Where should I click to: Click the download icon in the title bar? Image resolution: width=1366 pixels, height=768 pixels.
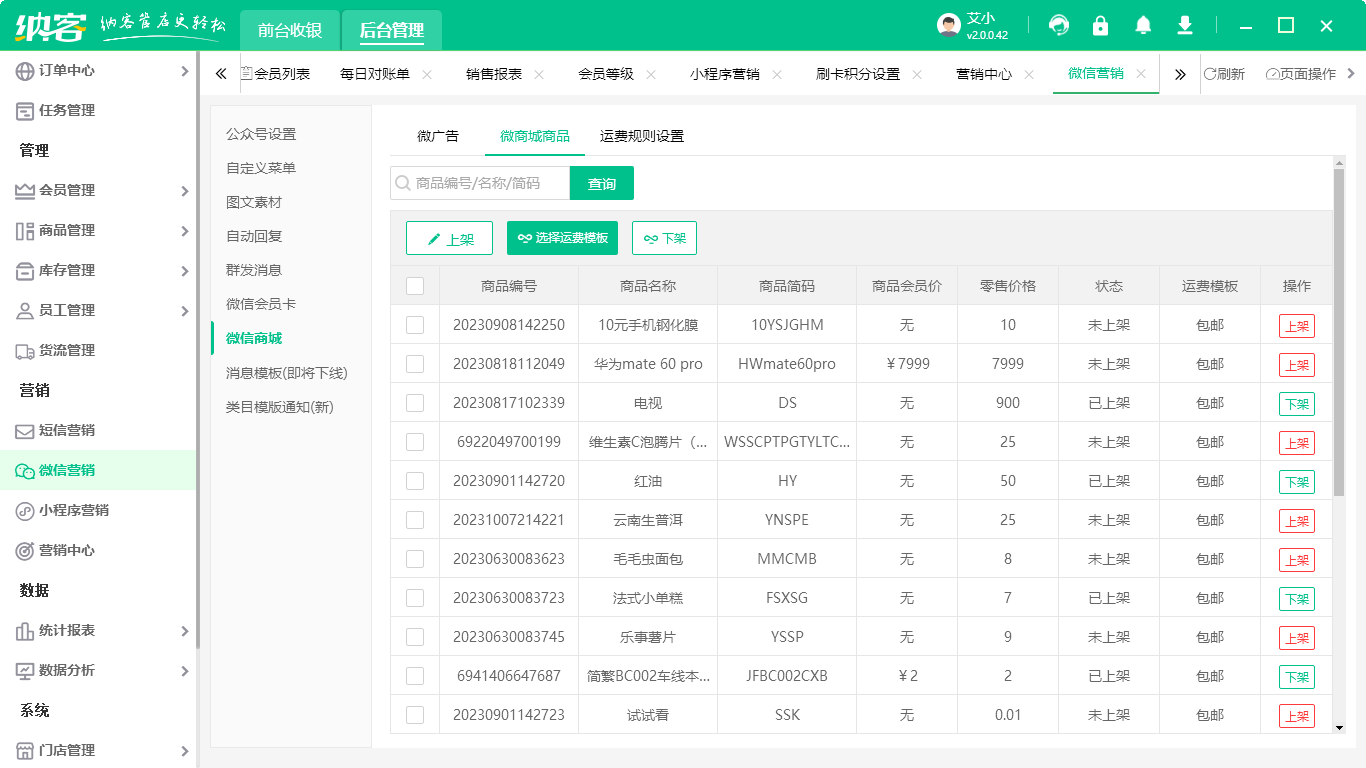pos(1184,24)
